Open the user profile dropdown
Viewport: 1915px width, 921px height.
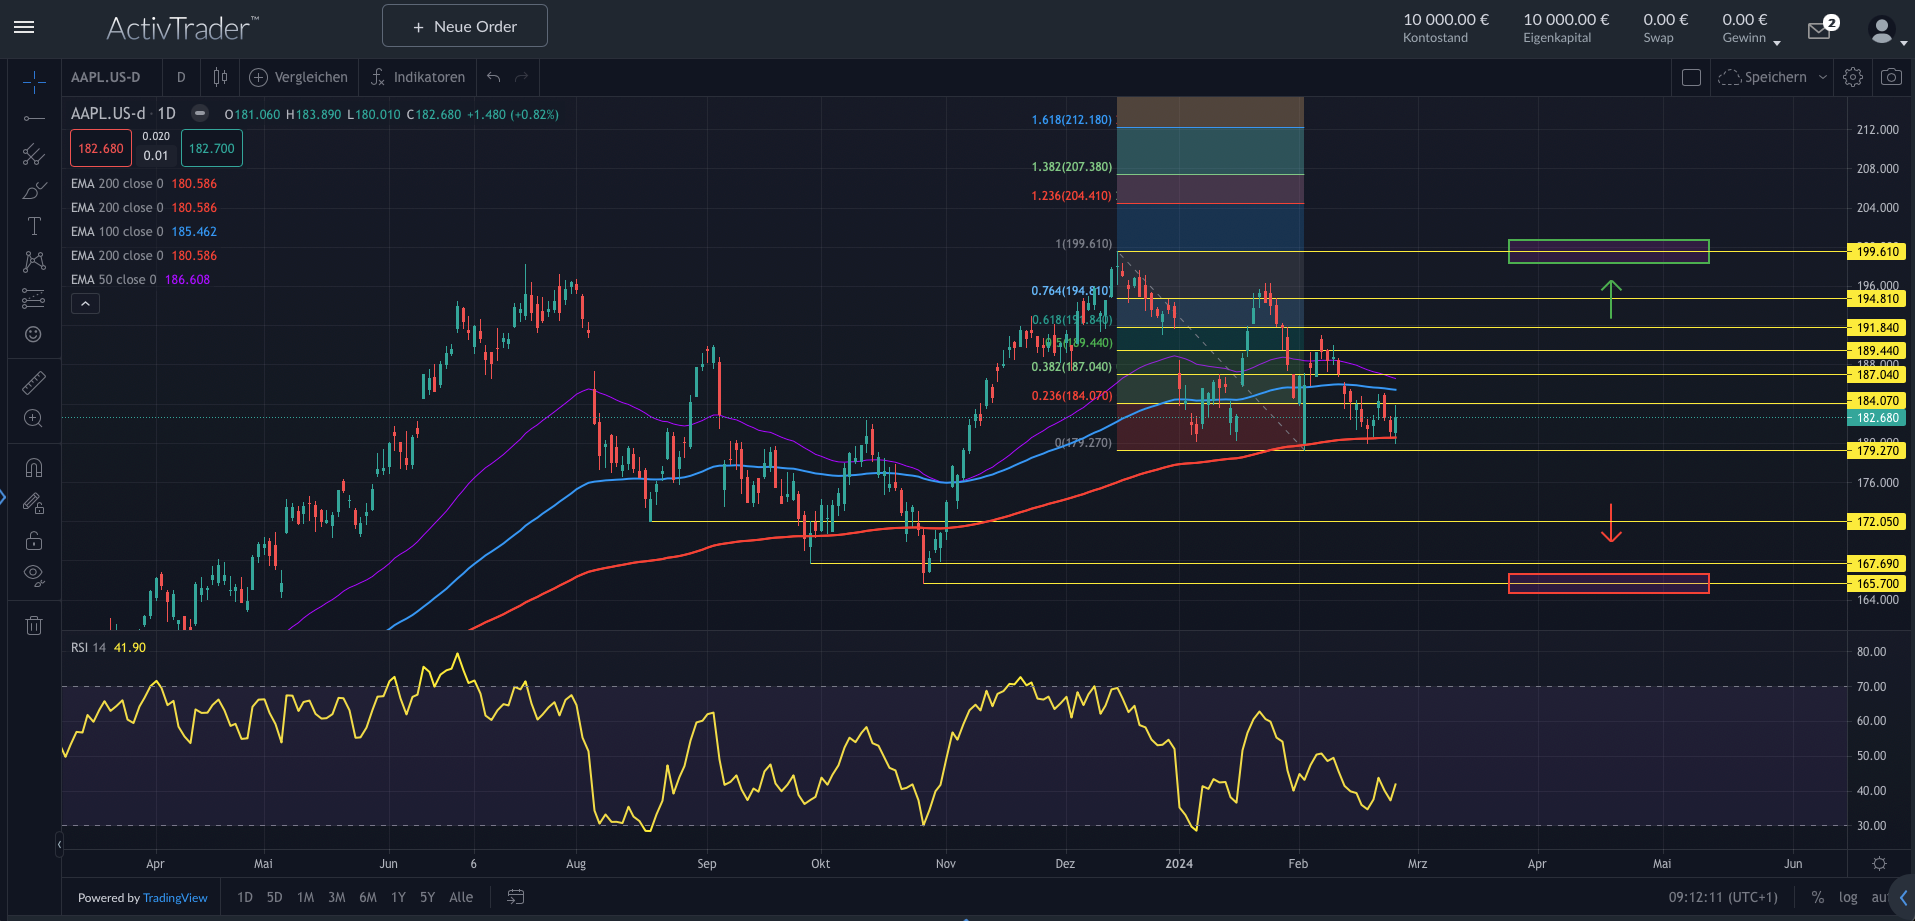(1885, 31)
